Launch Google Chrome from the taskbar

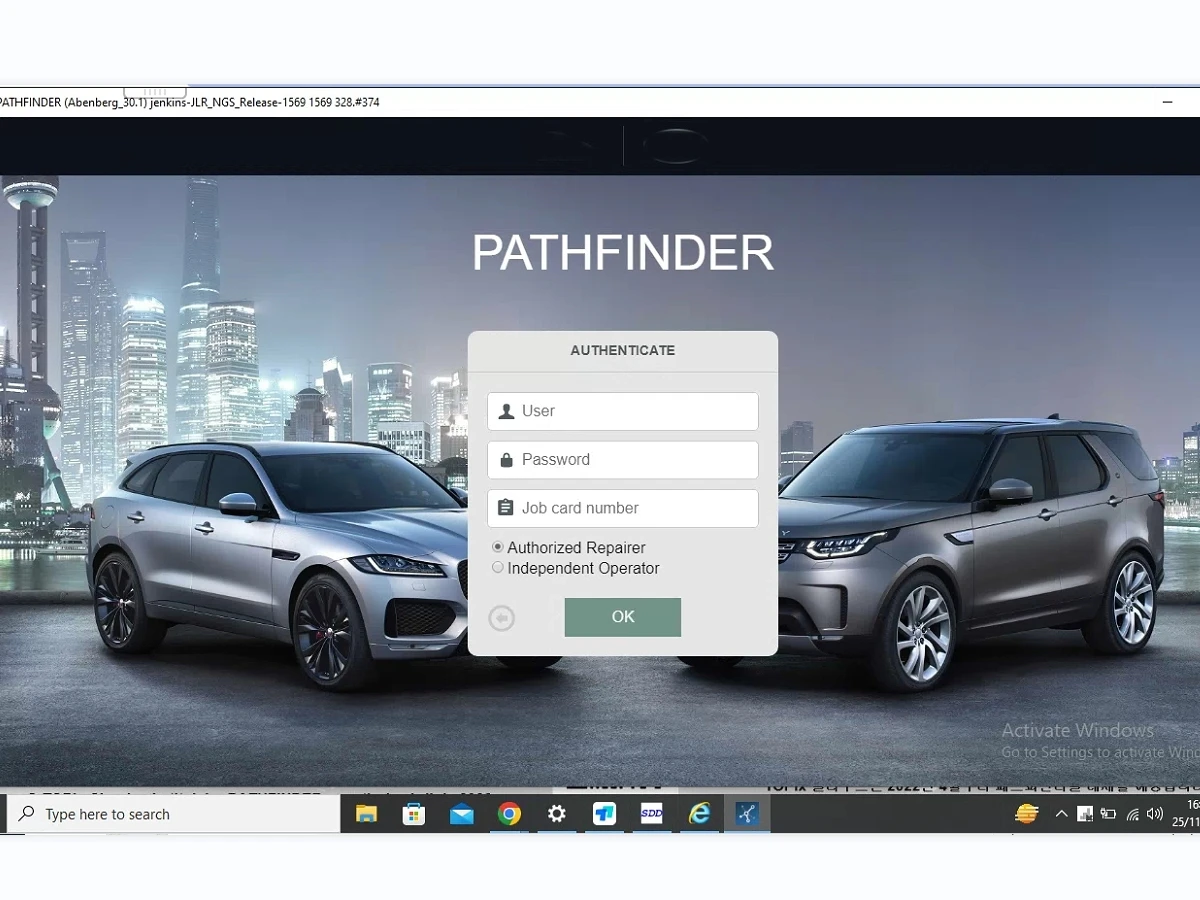coord(509,814)
